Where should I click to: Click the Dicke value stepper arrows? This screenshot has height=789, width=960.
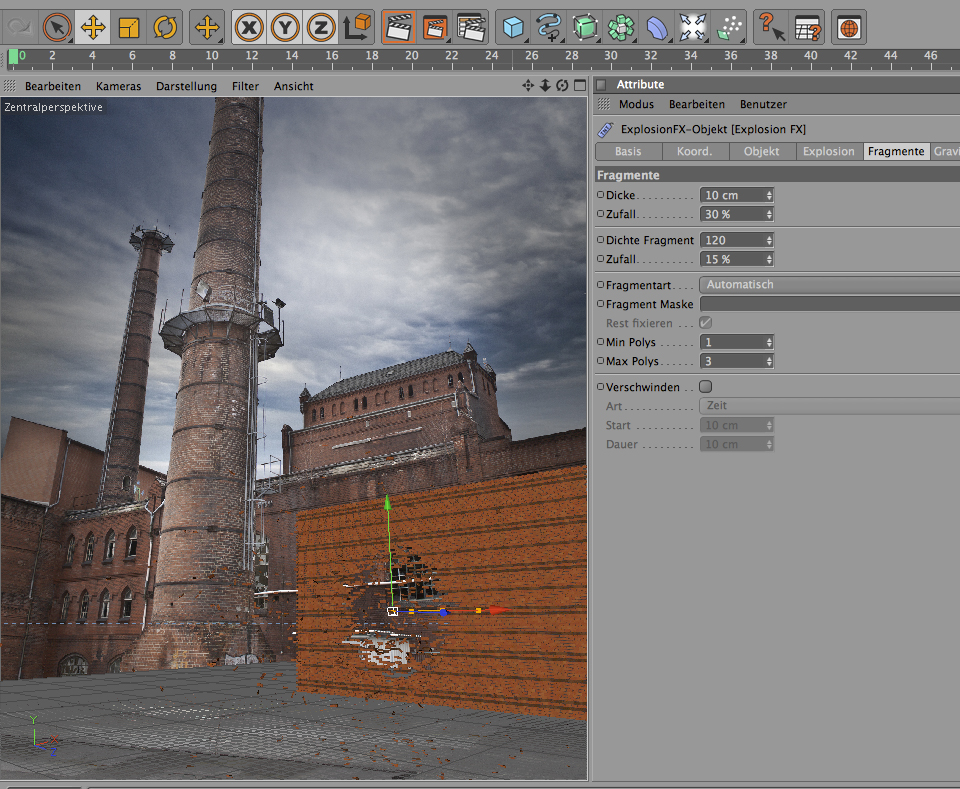pos(769,195)
